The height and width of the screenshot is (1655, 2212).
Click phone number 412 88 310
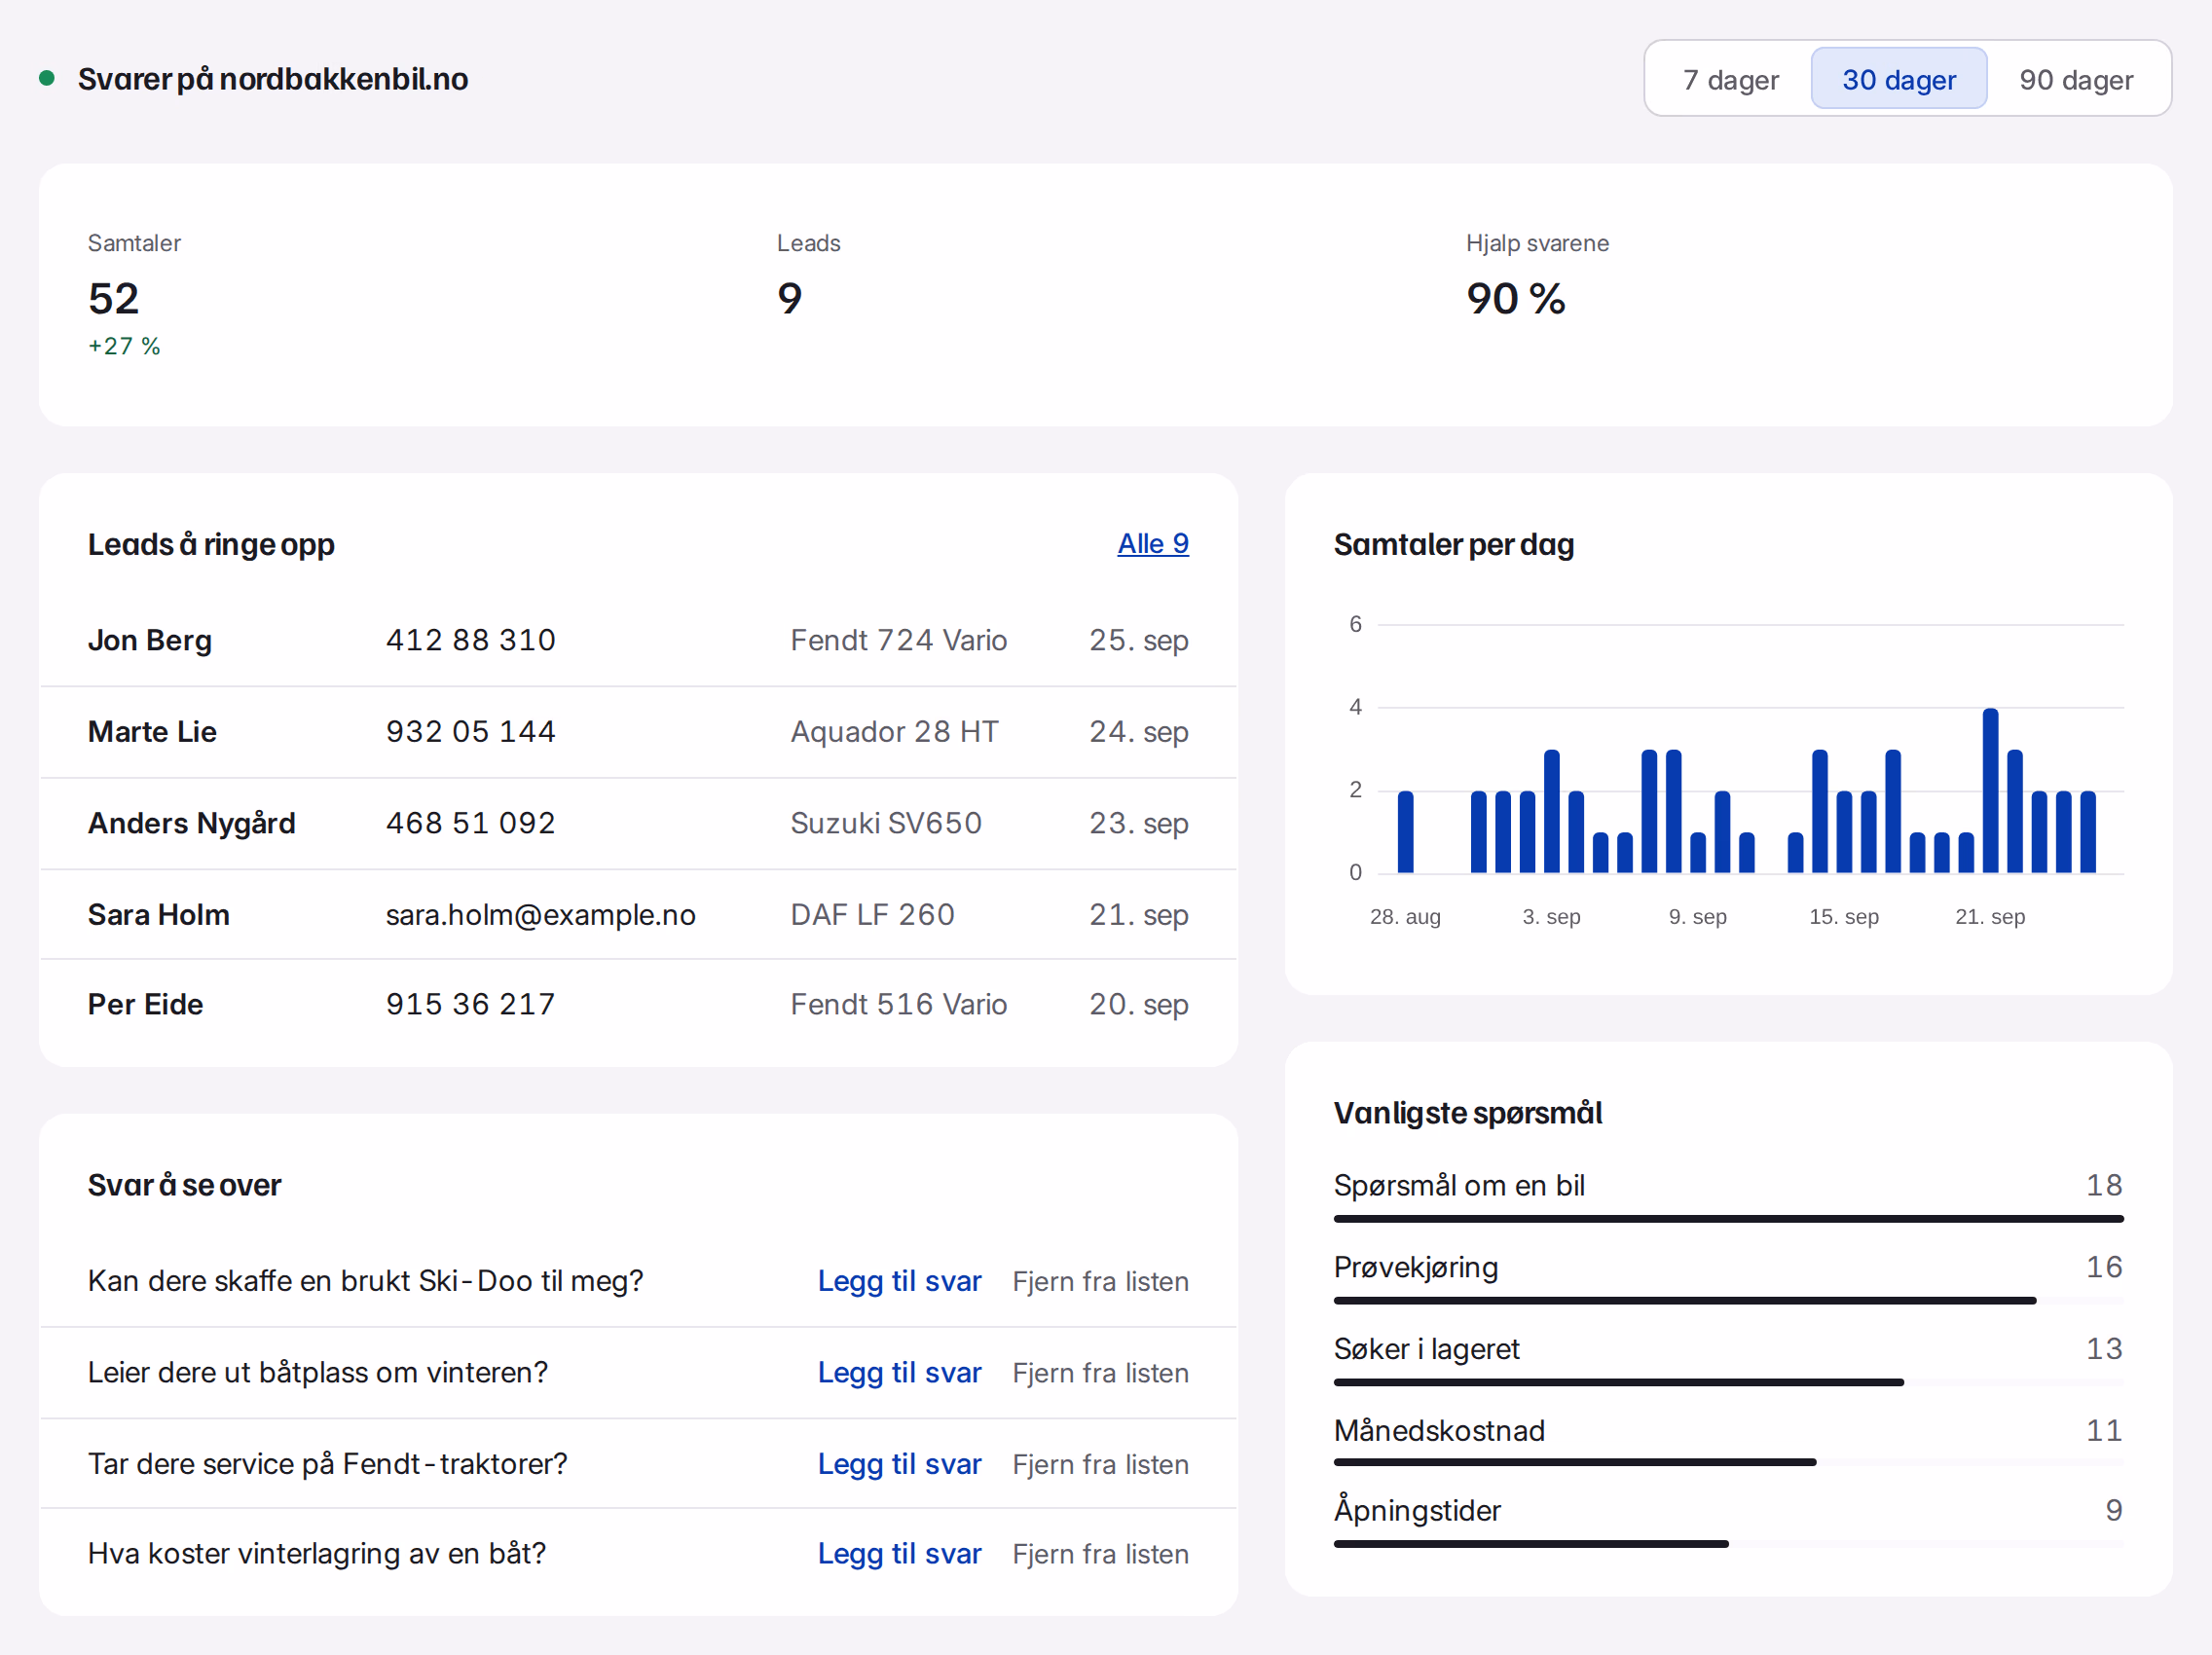471,640
